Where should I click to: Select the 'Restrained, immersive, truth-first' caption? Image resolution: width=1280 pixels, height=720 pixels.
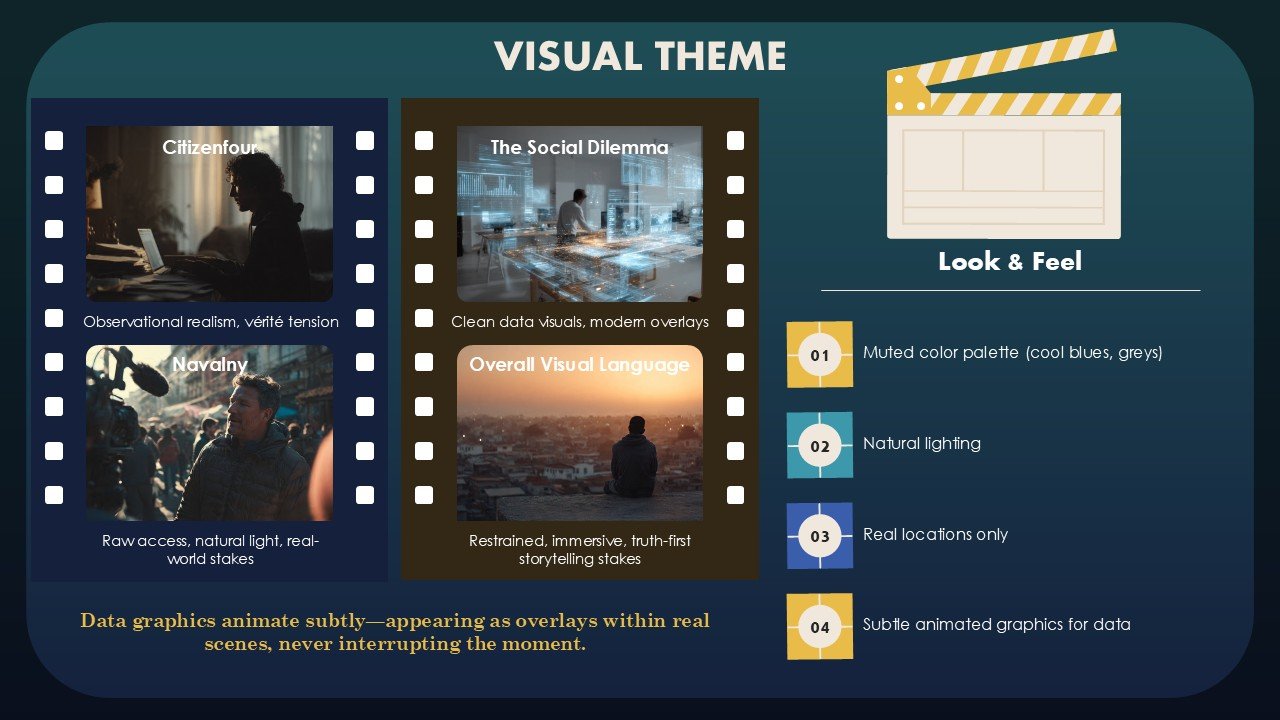[580, 550]
